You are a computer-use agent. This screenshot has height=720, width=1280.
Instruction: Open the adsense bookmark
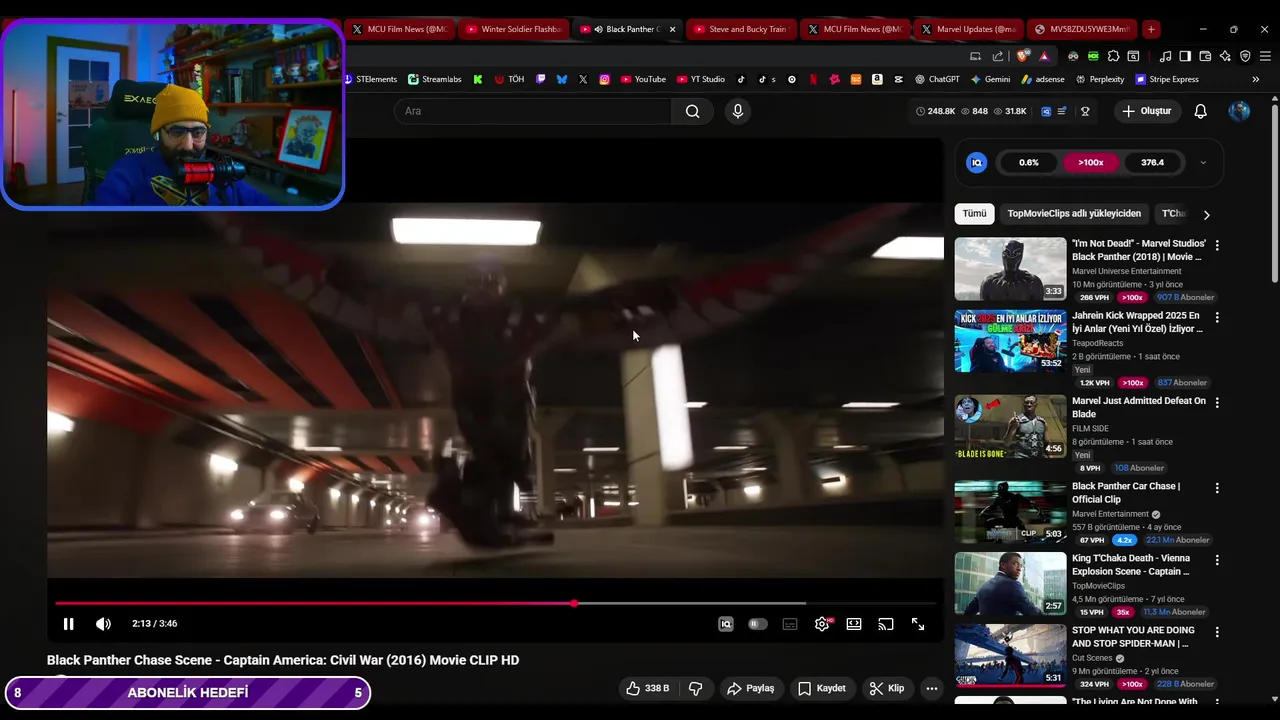pos(1042,79)
